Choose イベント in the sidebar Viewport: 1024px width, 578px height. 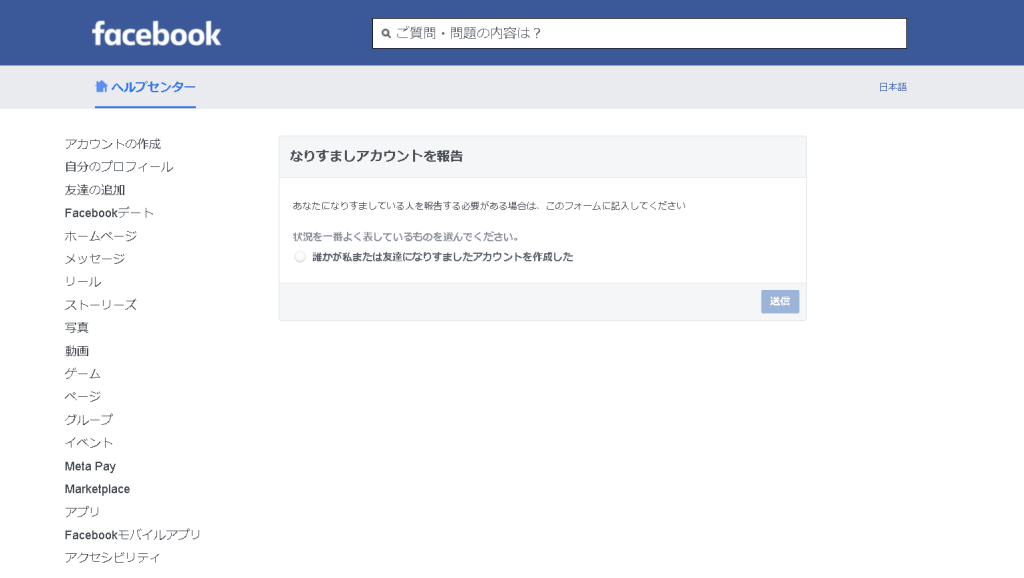89,443
